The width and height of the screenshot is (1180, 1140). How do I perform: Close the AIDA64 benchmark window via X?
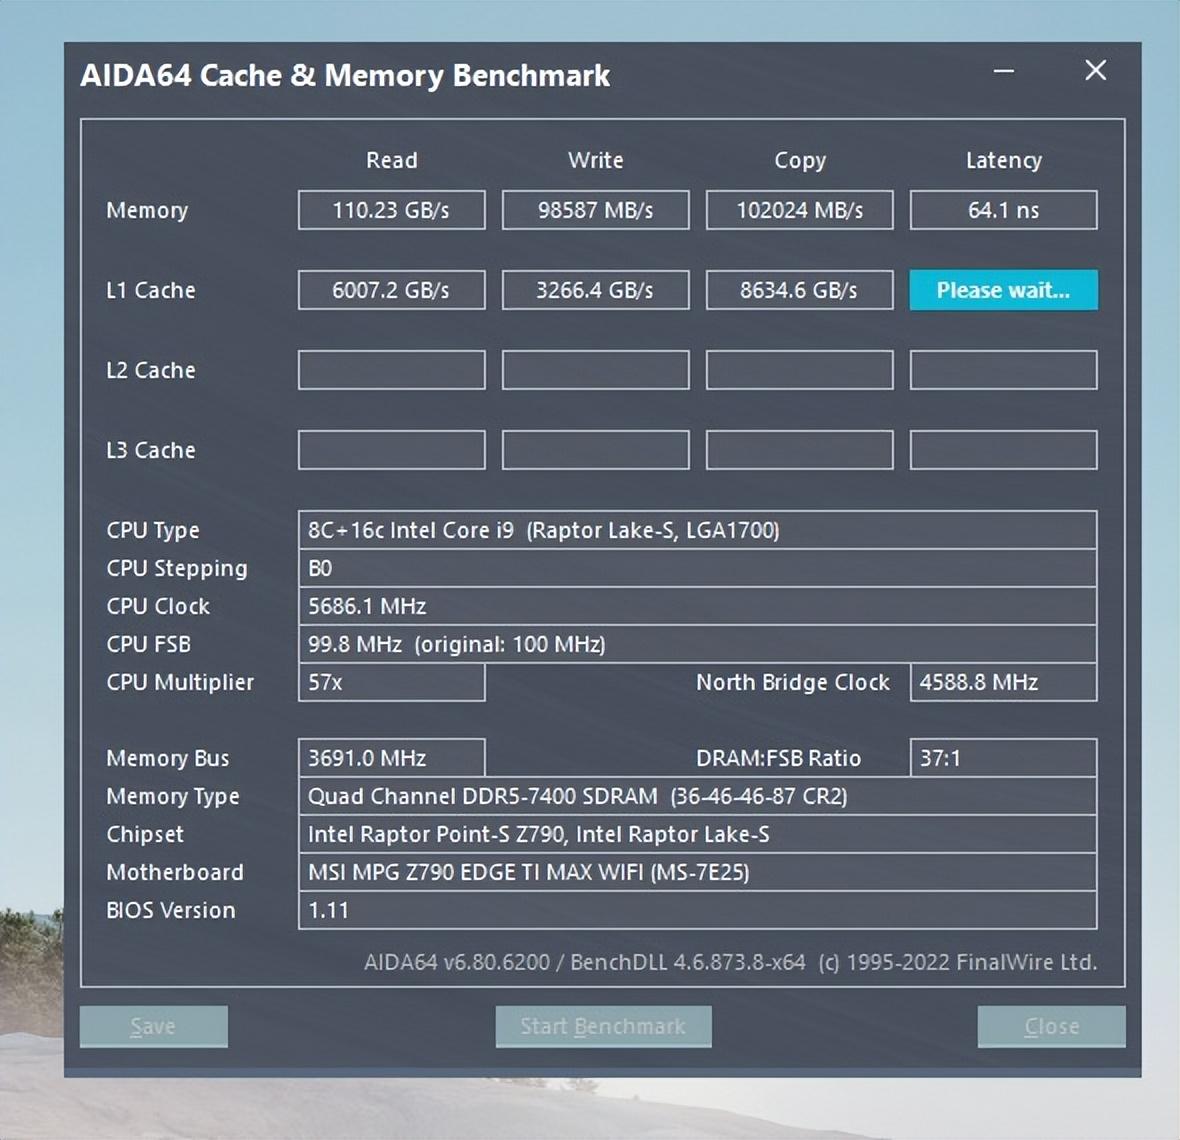tap(1095, 71)
